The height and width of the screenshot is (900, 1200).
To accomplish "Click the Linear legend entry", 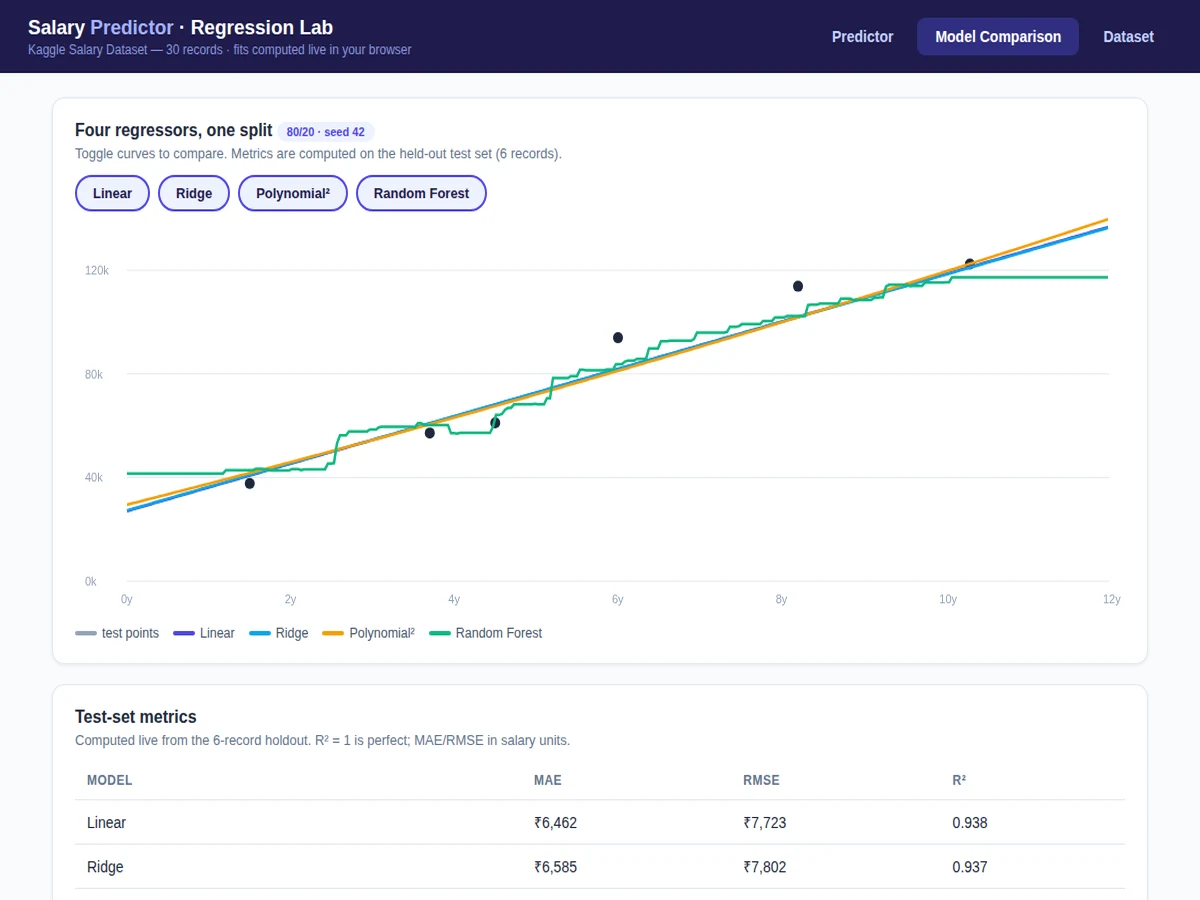I will (204, 633).
